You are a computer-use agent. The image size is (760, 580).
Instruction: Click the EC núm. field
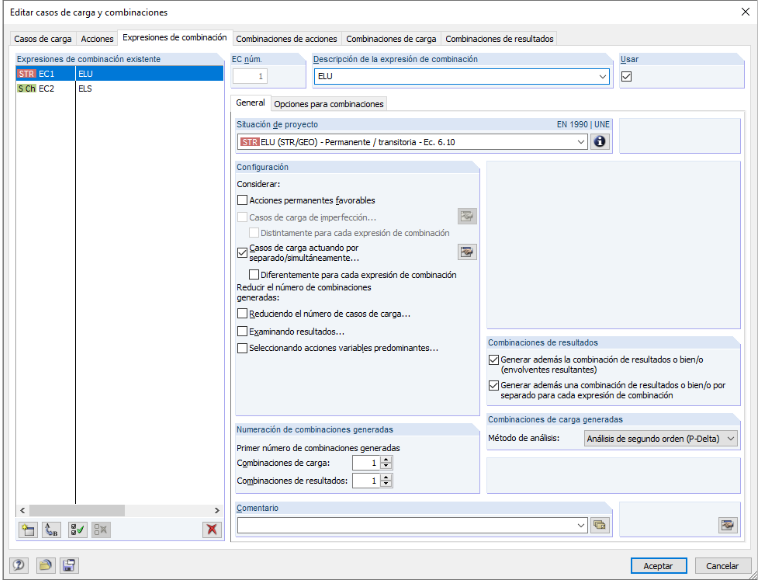250,76
